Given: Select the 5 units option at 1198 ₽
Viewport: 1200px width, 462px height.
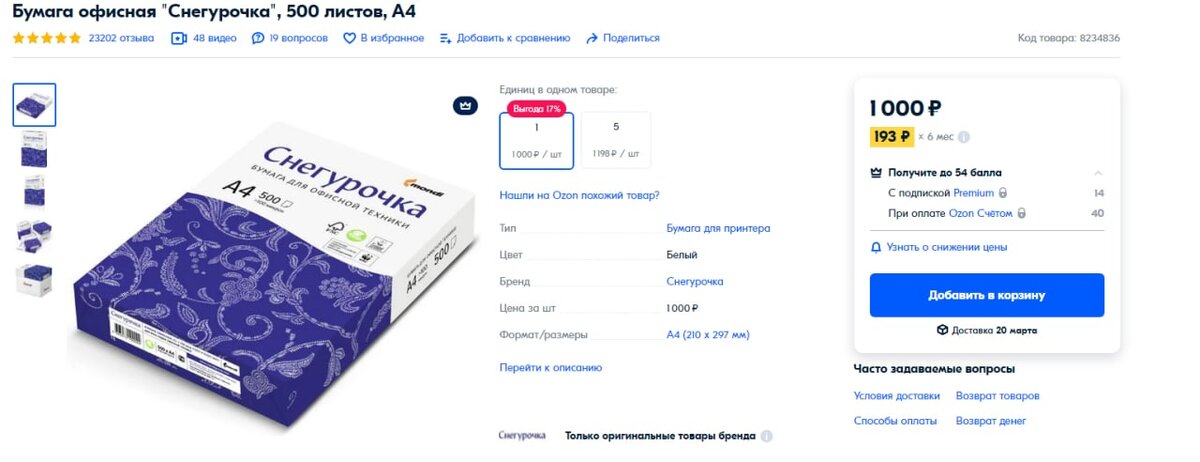Looking at the screenshot, I should pyautogui.click(x=616, y=140).
